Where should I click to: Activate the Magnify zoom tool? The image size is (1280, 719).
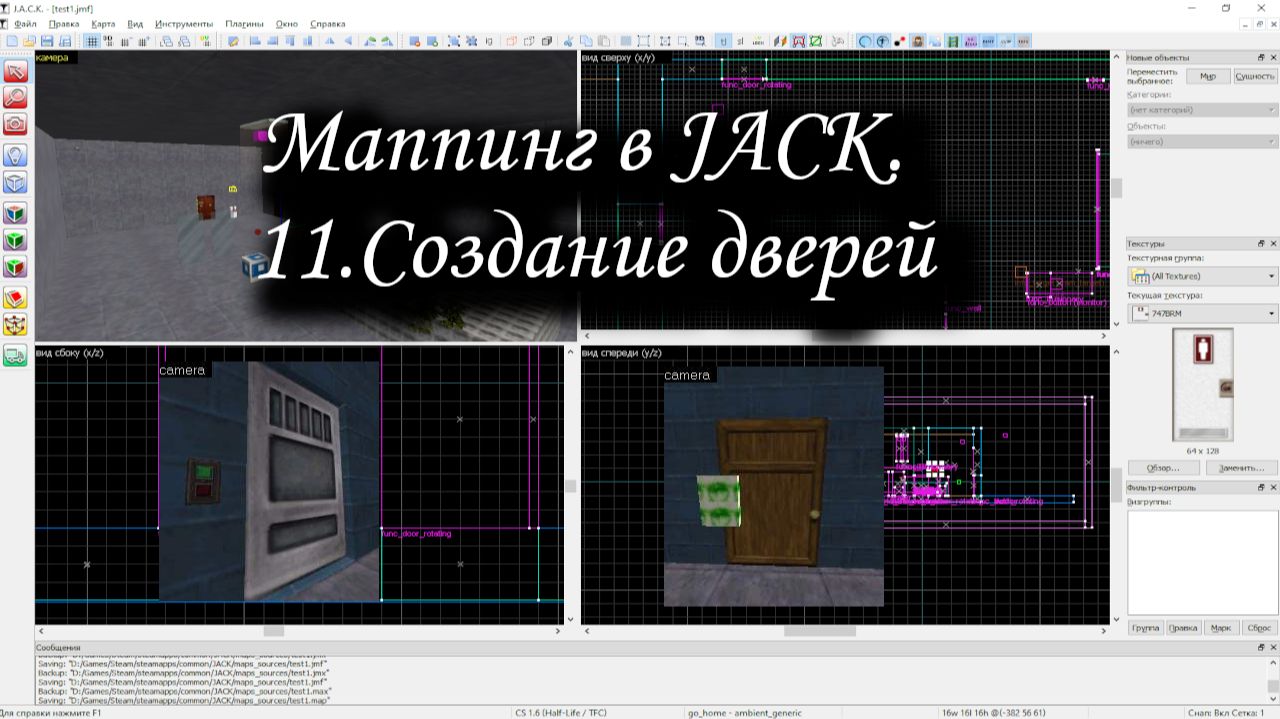[x=15, y=98]
